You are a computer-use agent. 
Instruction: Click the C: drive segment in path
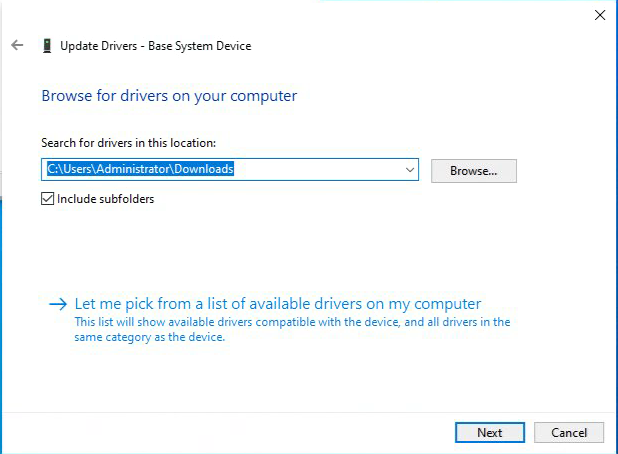click(x=51, y=169)
